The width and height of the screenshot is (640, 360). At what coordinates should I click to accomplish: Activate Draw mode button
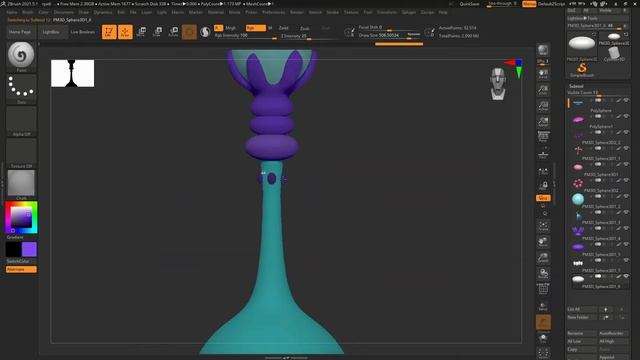tap(125, 32)
